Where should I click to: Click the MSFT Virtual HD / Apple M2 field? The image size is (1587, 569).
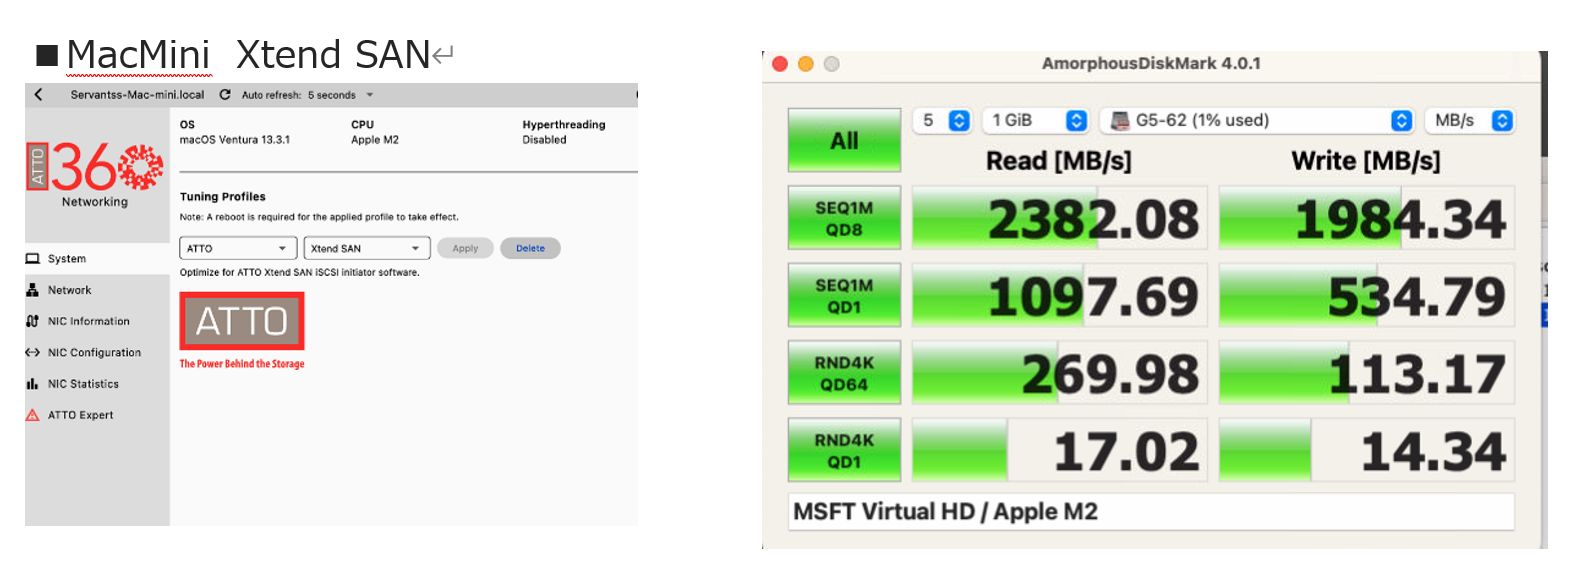1151,512
